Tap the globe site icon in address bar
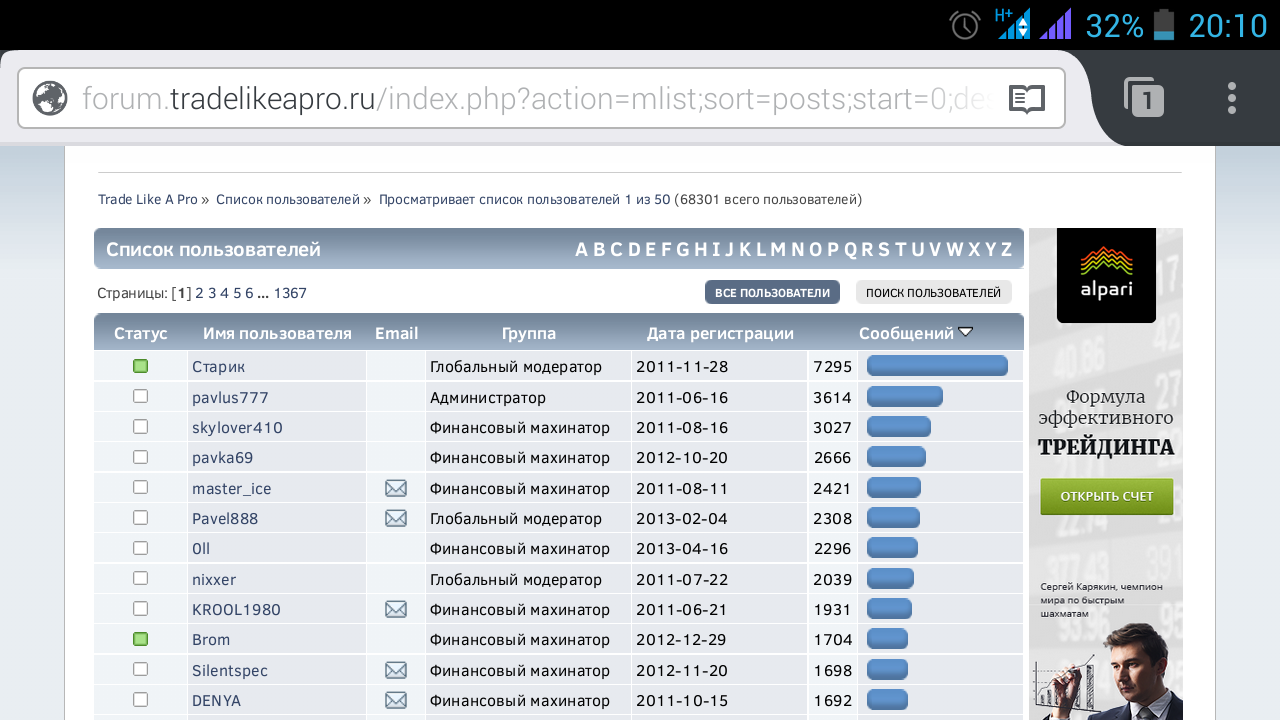Viewport: 1280px width, 720px height. pyautogui.click(x=50, y=98)
